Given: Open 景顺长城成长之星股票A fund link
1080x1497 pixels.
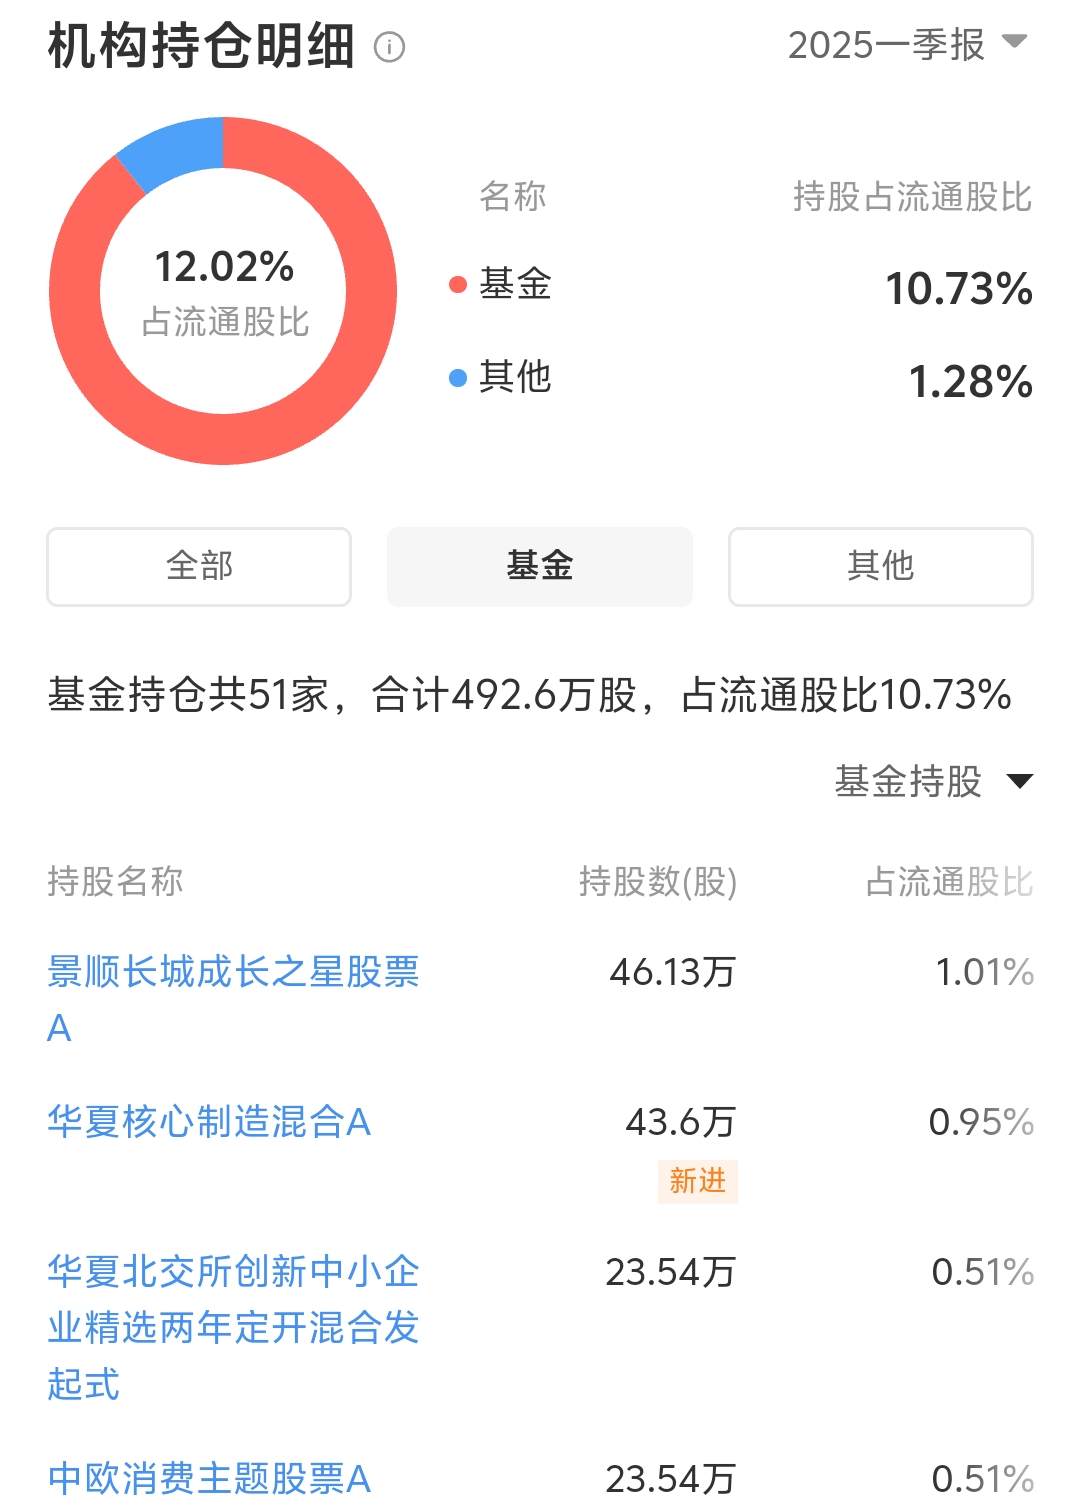Looking at the screenshot, I should (x=233, y=999).
